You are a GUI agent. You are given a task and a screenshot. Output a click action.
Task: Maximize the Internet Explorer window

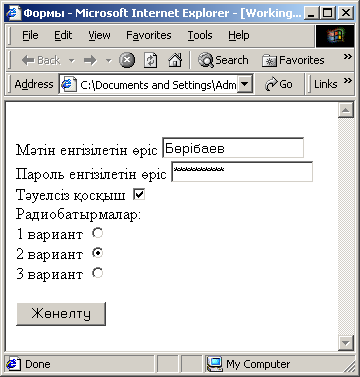(x=328, y=13)
